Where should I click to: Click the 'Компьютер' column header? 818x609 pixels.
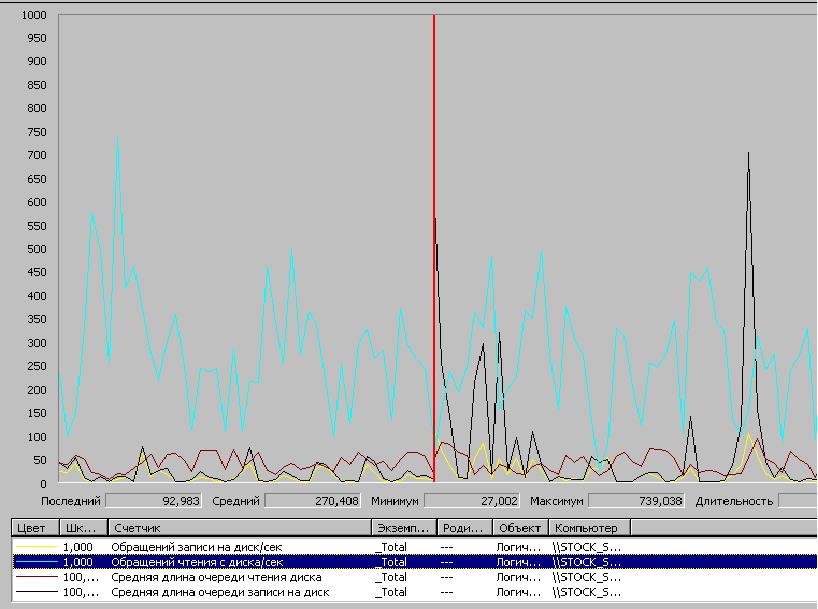pos(589,527)
